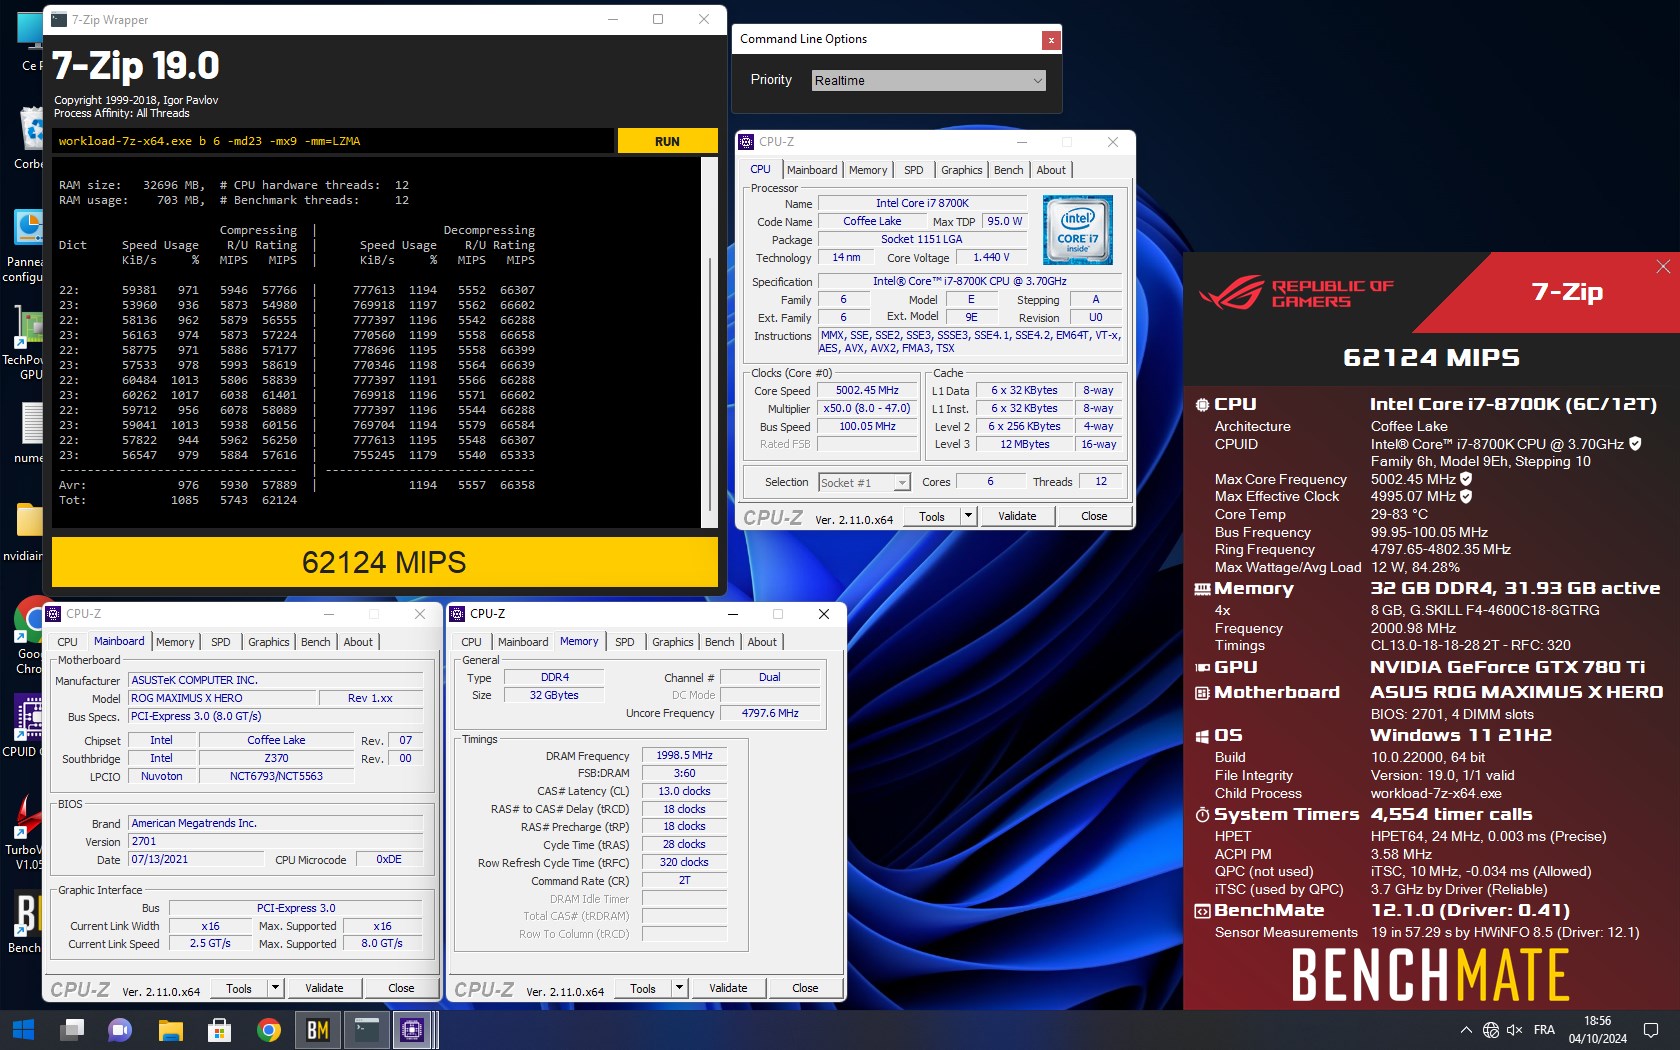Click the System Timers clock icon
The height and width of the screenshot is (1050, 1680).
point(1202,815)
